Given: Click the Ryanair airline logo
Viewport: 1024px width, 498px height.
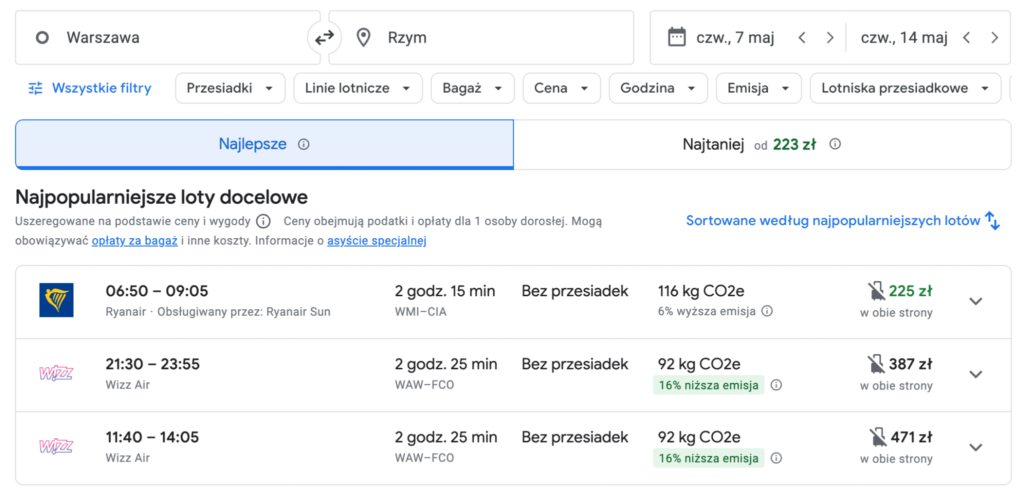Looking at the screenshot, I should (x=56, y=300).
